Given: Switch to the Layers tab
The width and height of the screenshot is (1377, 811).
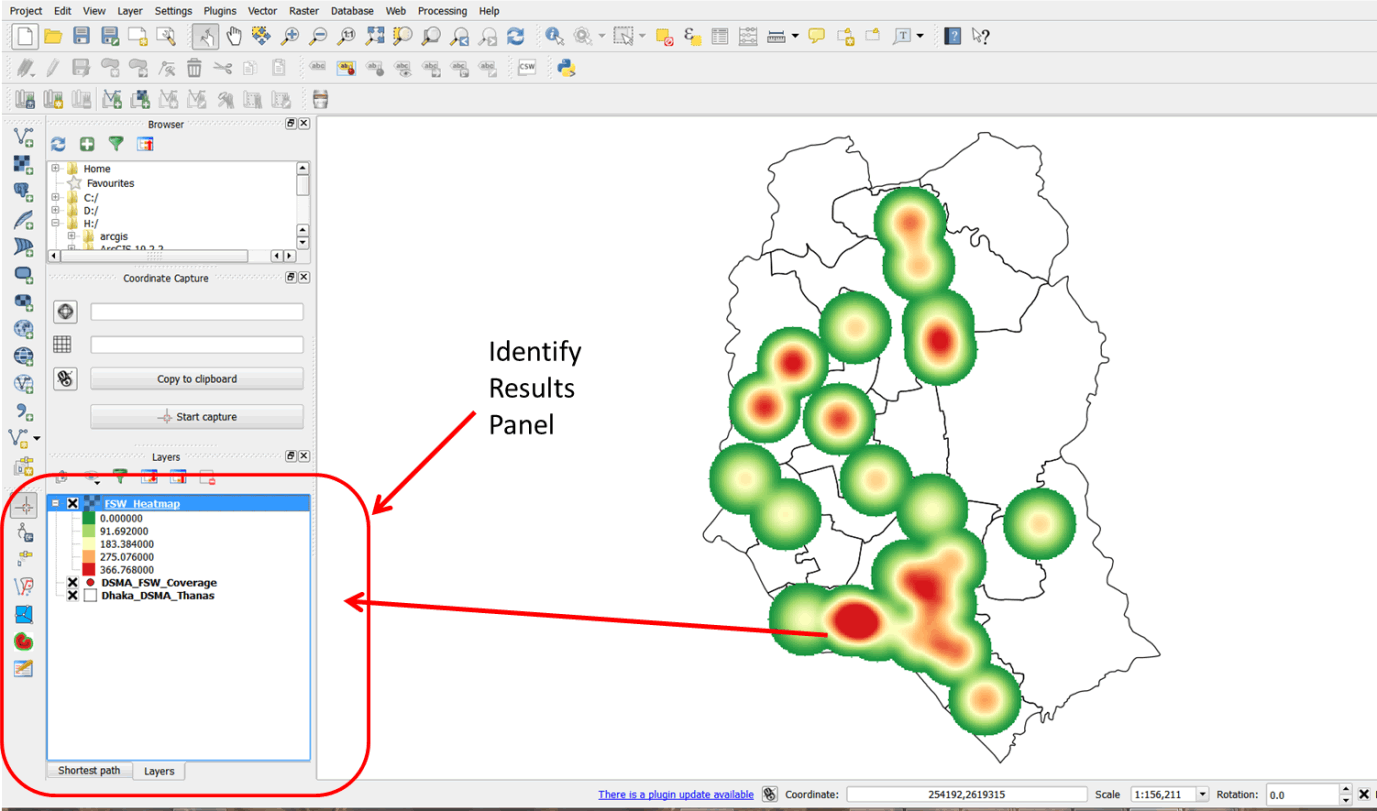Looking at the screenshot, I should [159, 771].
